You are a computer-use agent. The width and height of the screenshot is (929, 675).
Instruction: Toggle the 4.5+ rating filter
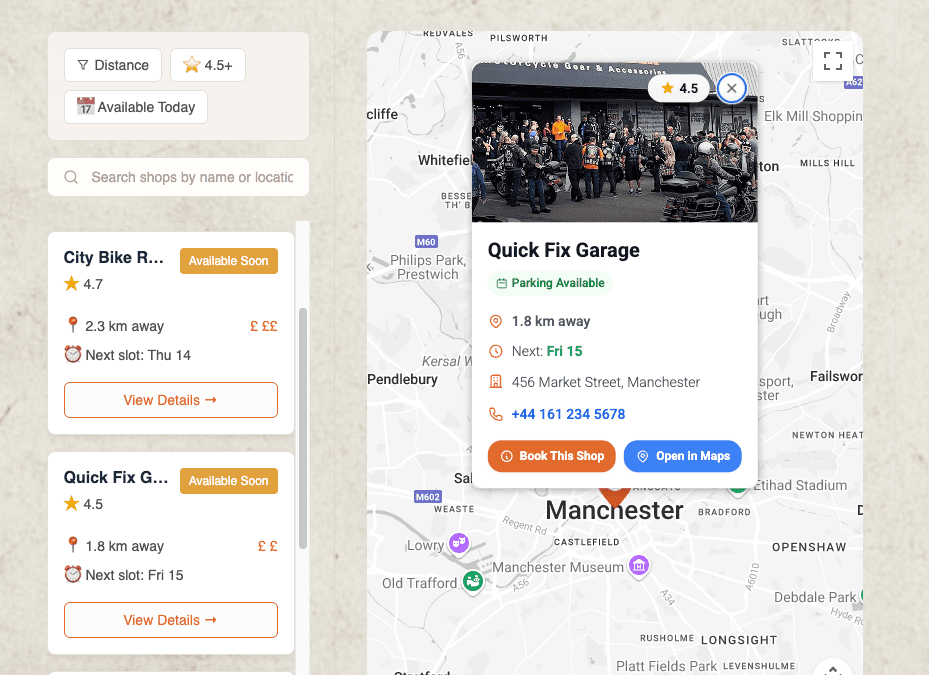point(208,65)
